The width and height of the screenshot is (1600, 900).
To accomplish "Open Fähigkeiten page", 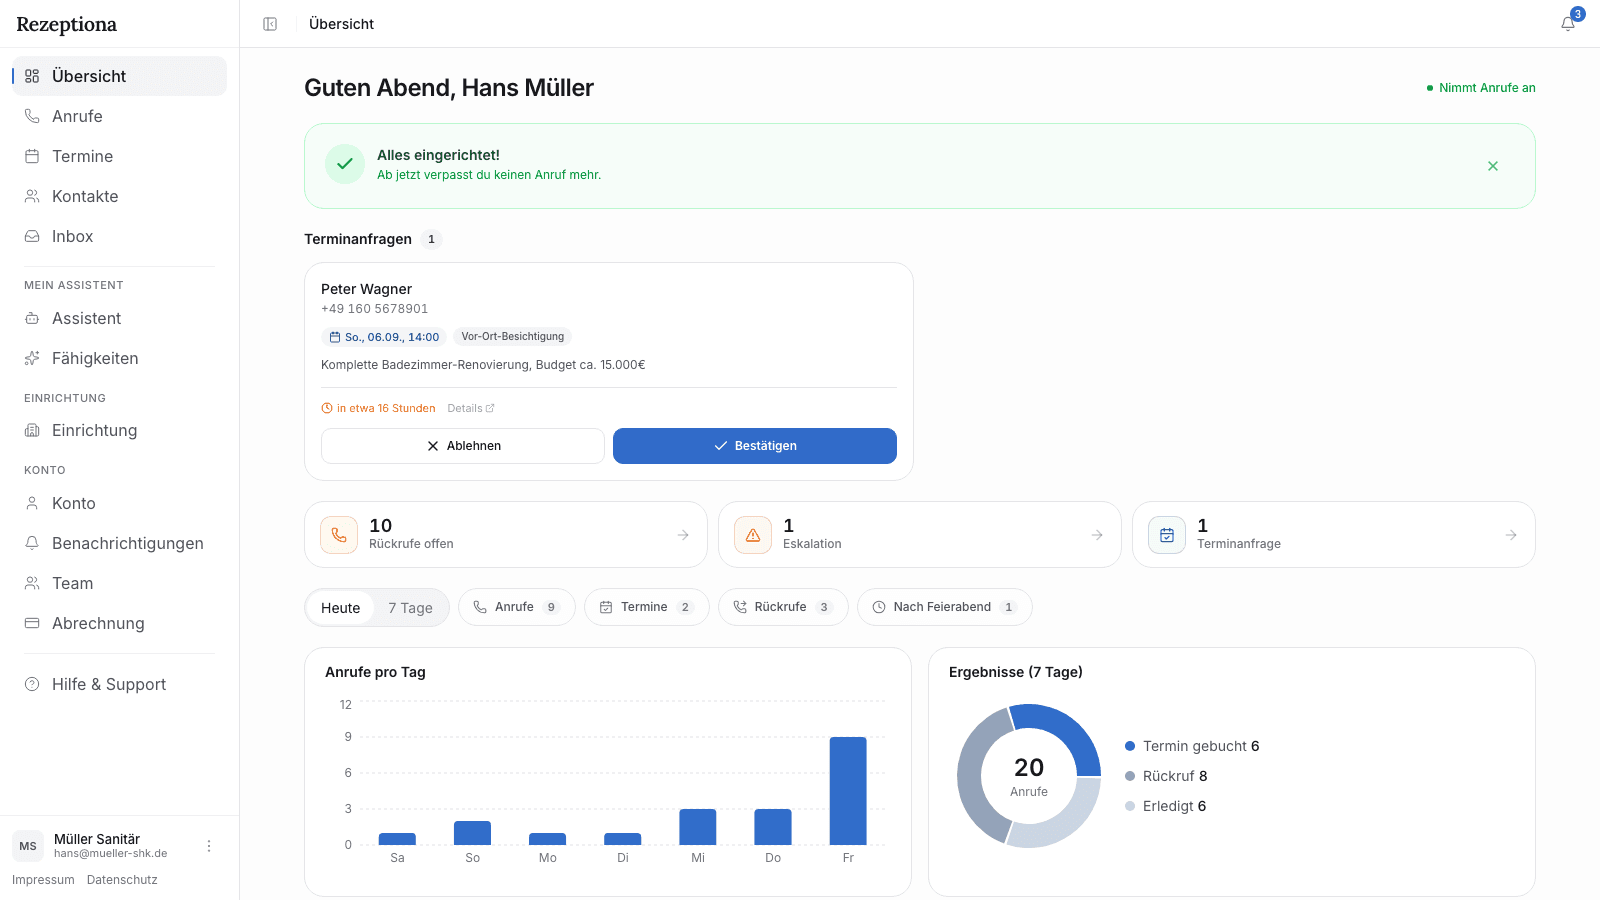I will pyautogui.click(x=119, y=358).
